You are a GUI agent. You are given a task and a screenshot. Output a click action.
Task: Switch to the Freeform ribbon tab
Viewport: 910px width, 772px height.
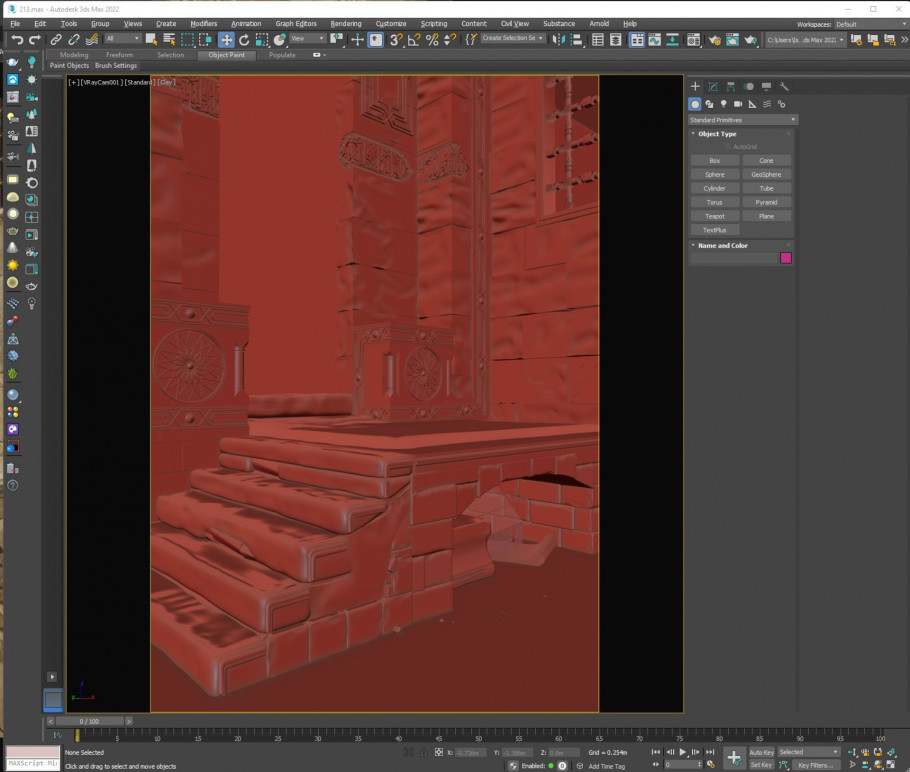(120, 55)
